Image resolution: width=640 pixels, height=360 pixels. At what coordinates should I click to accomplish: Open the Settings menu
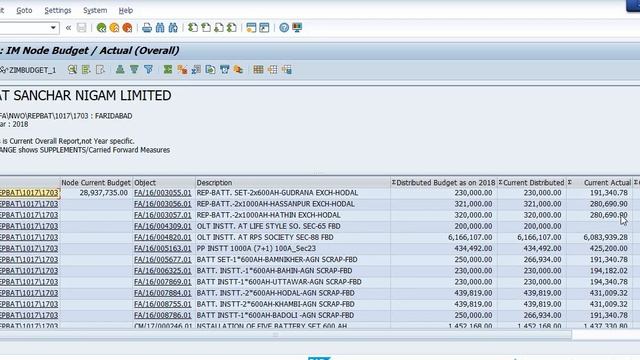pos(58,10)
